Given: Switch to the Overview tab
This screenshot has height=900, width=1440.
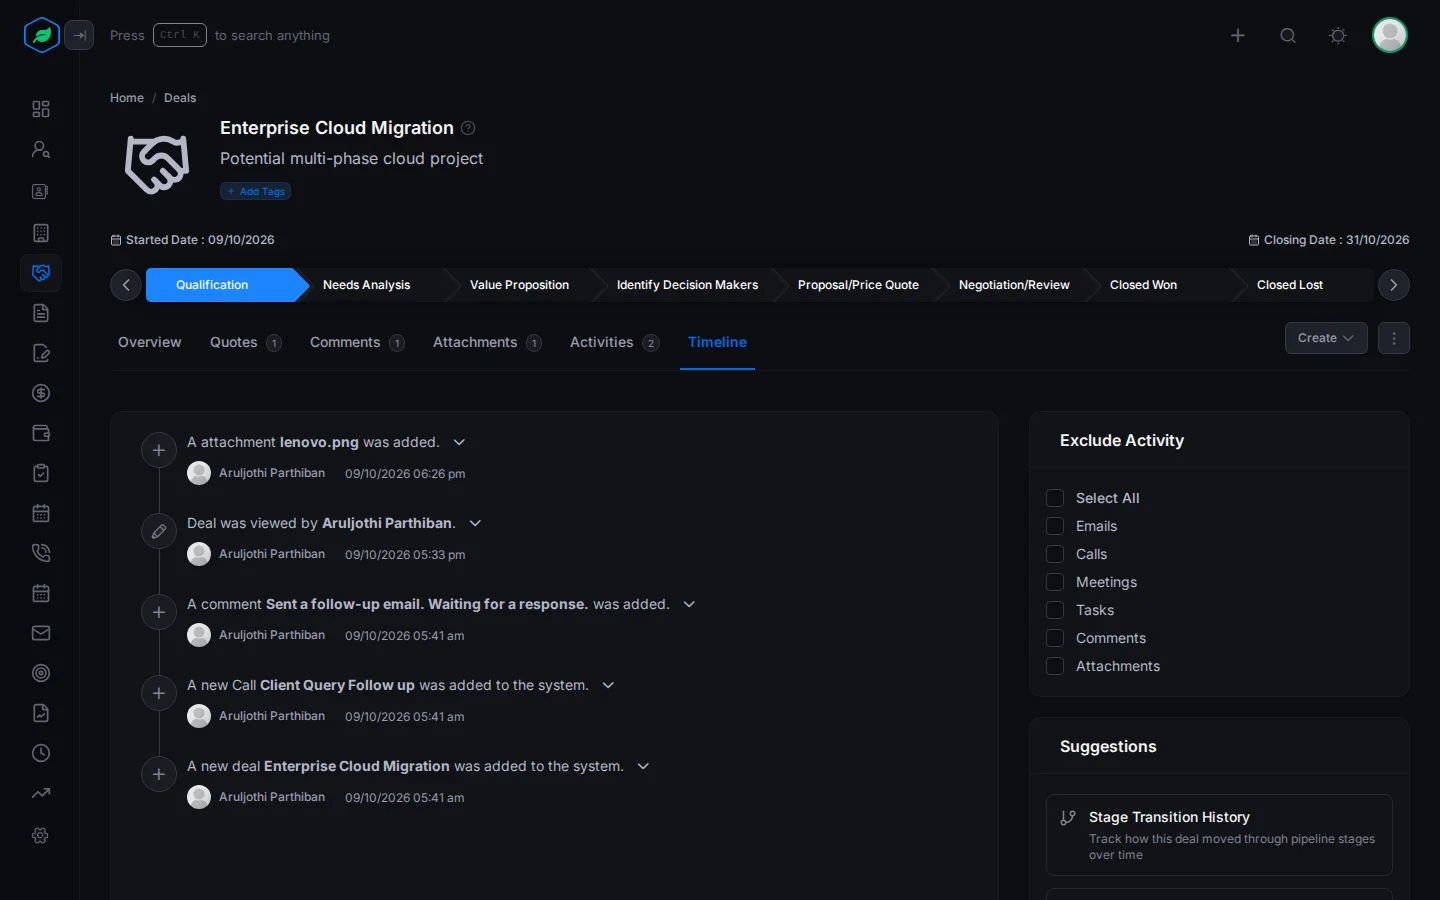Looking at the screenshot, I should coord(150,342).
